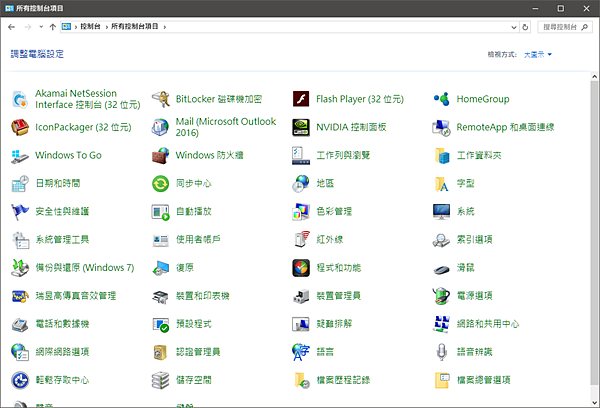Open the 檔案歷程記錄 icon
The width and height of the screenshot is (600, 408).
tap(301, 380)
